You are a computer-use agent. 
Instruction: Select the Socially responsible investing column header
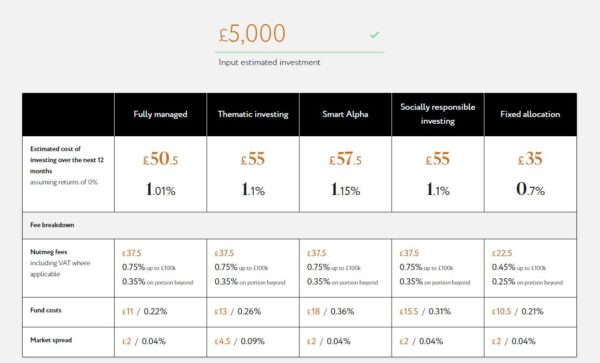(438, 114)
